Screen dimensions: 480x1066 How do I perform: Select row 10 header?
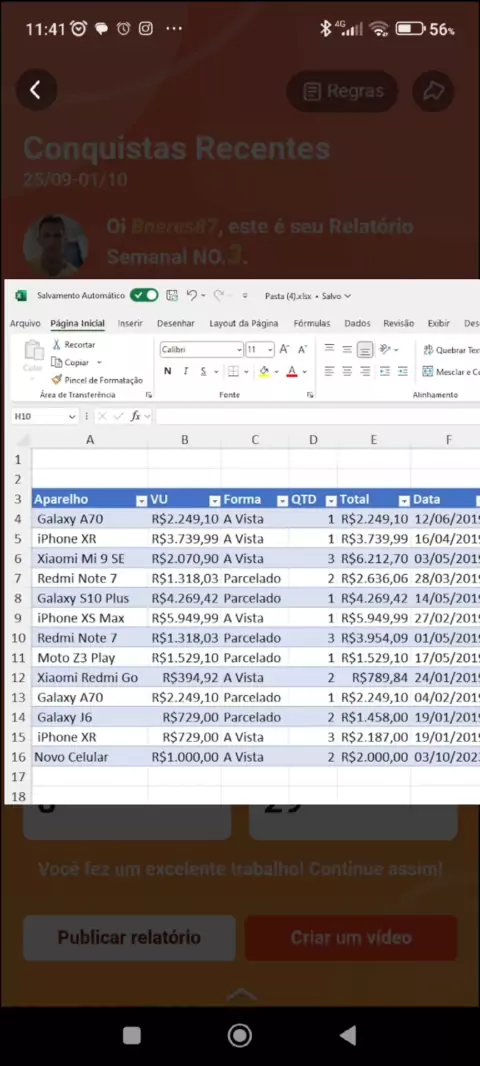[x=18, y=638]
